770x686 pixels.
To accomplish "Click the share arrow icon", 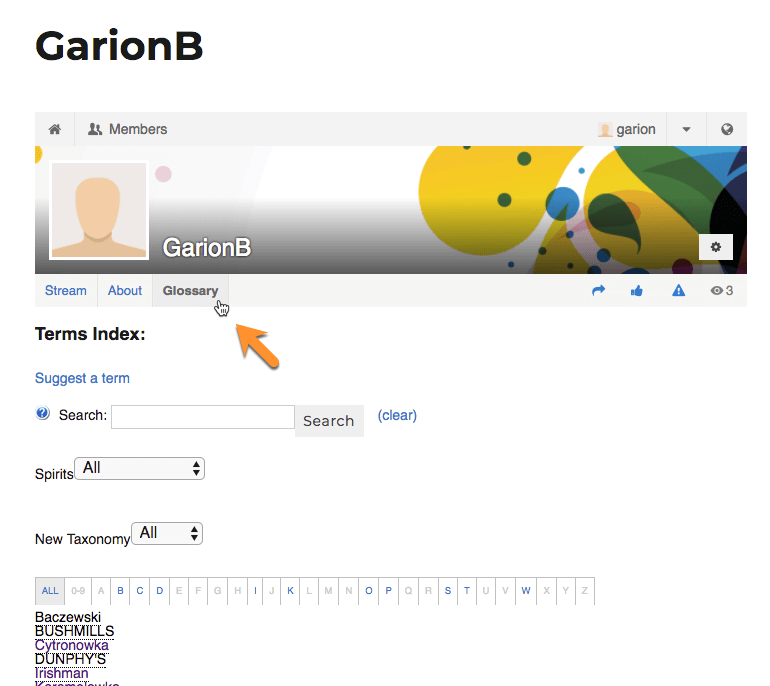I will pos(599,291).
